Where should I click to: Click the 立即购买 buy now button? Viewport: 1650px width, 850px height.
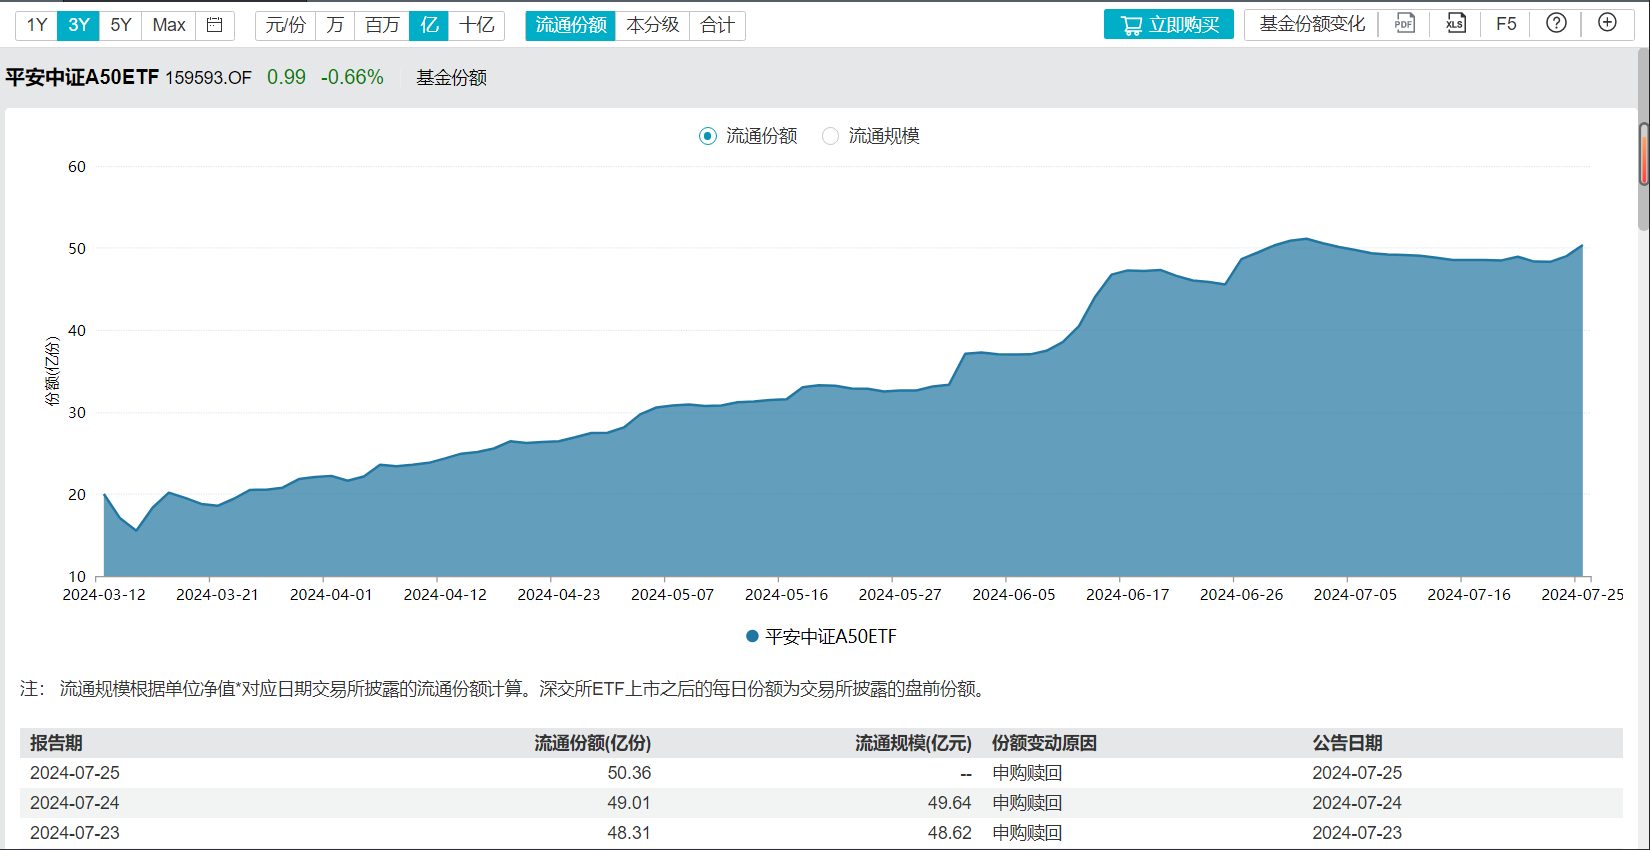click(1168, 25)
